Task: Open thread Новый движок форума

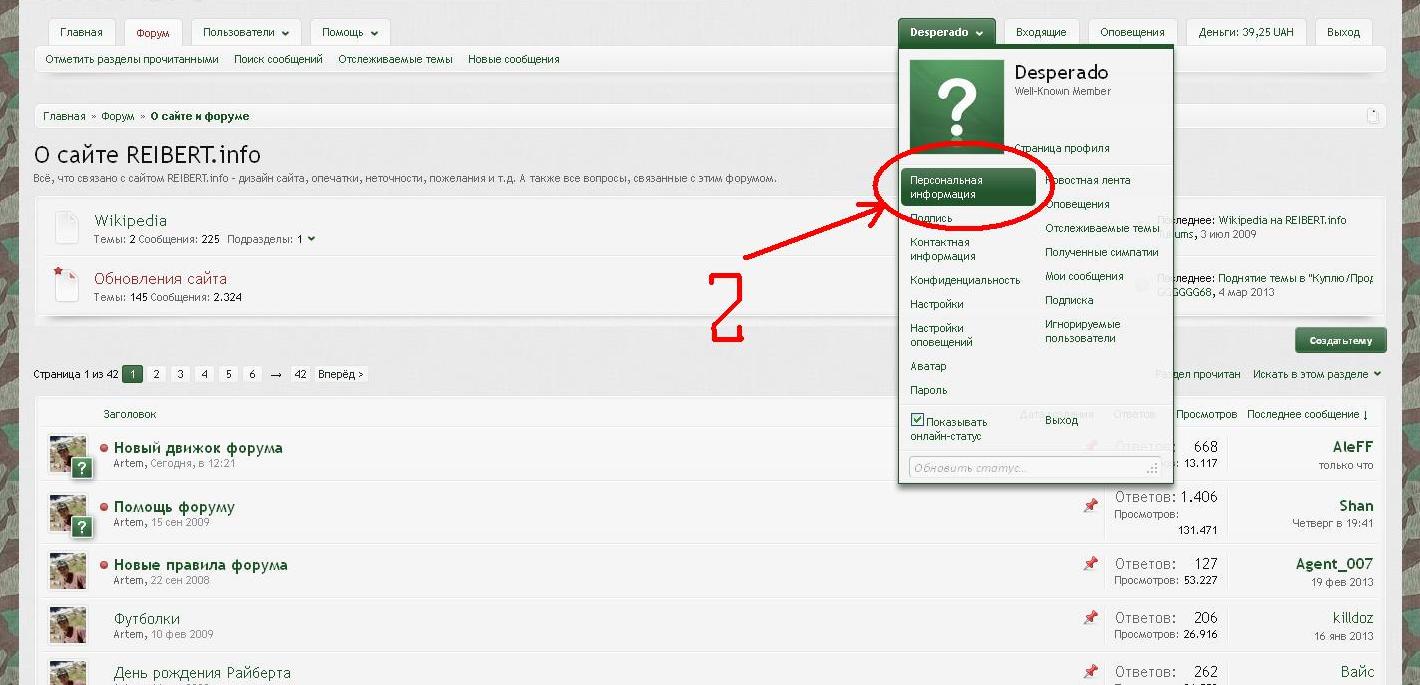Action: click(198, 448)
